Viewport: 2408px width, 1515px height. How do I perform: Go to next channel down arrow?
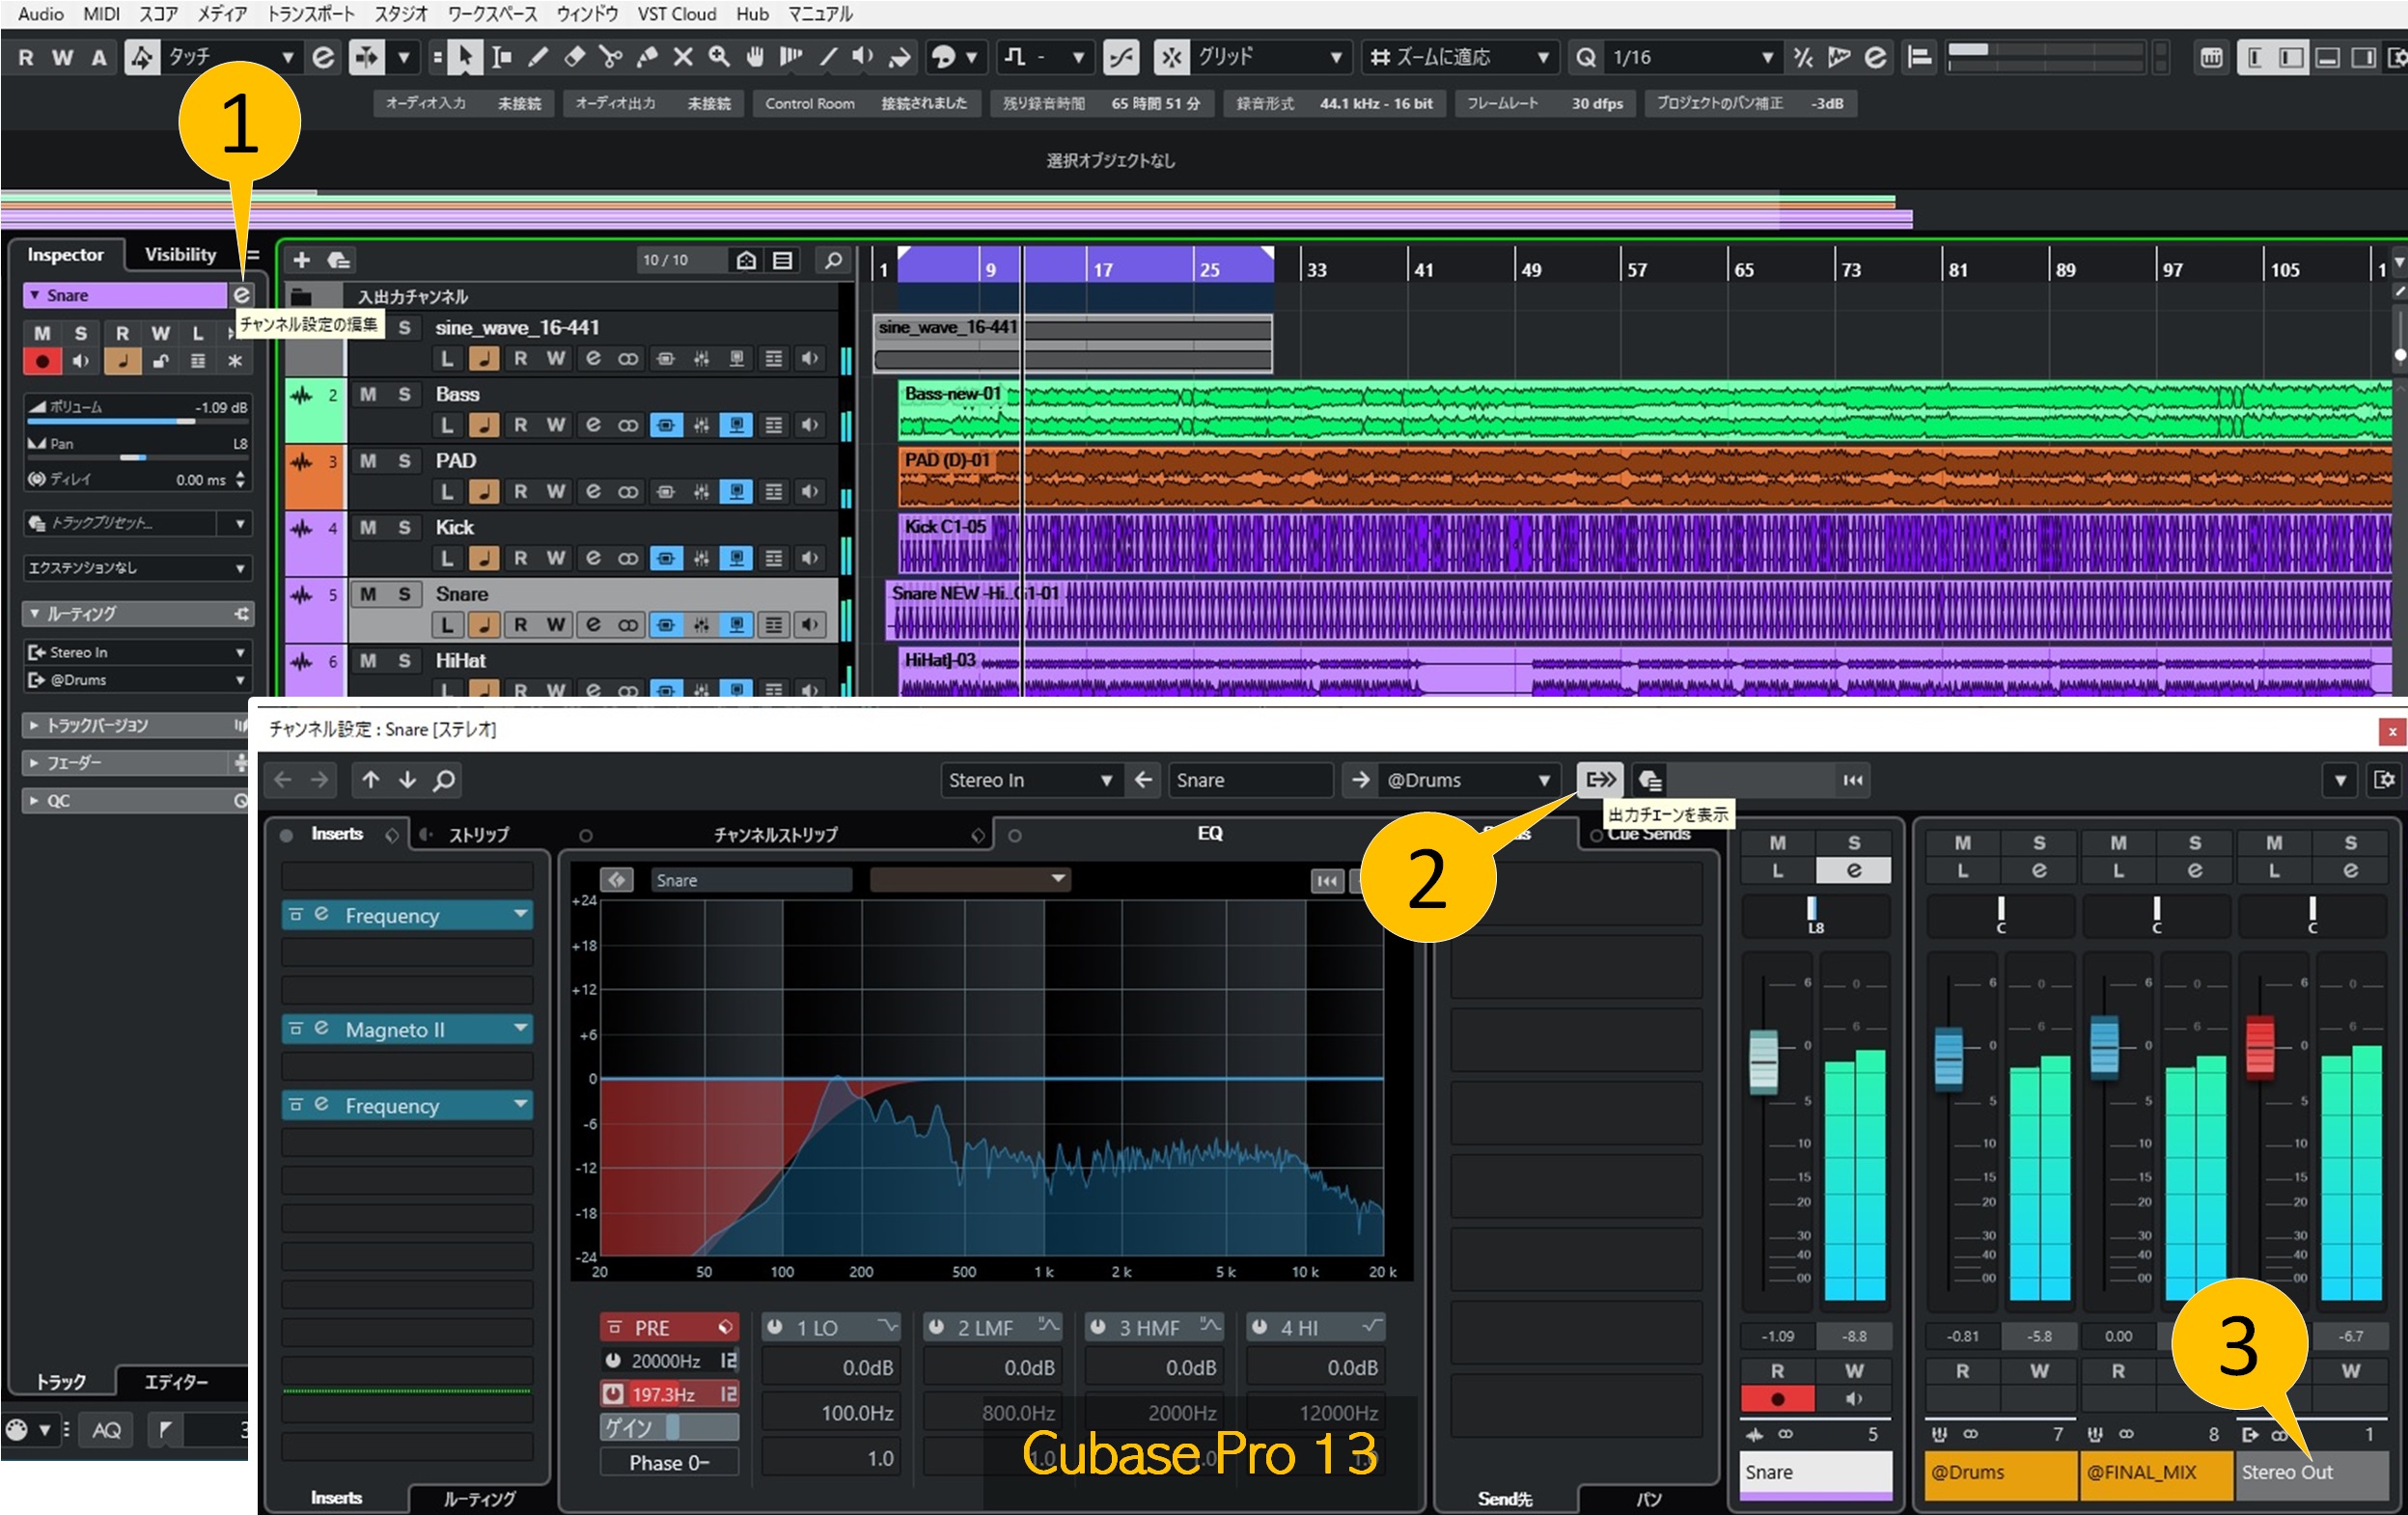click(407, 780)
